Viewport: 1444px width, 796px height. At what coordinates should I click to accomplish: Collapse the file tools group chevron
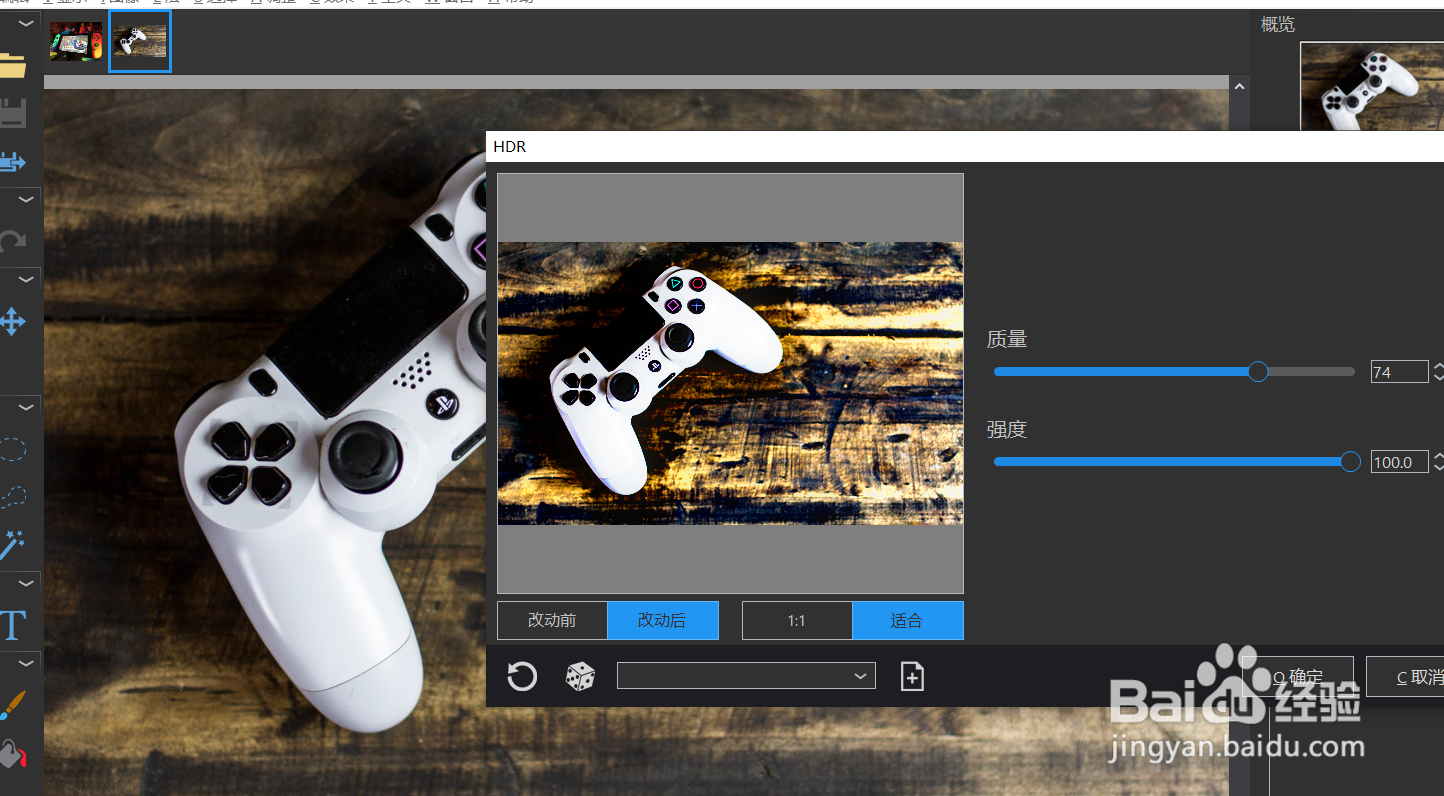(26, 23)
